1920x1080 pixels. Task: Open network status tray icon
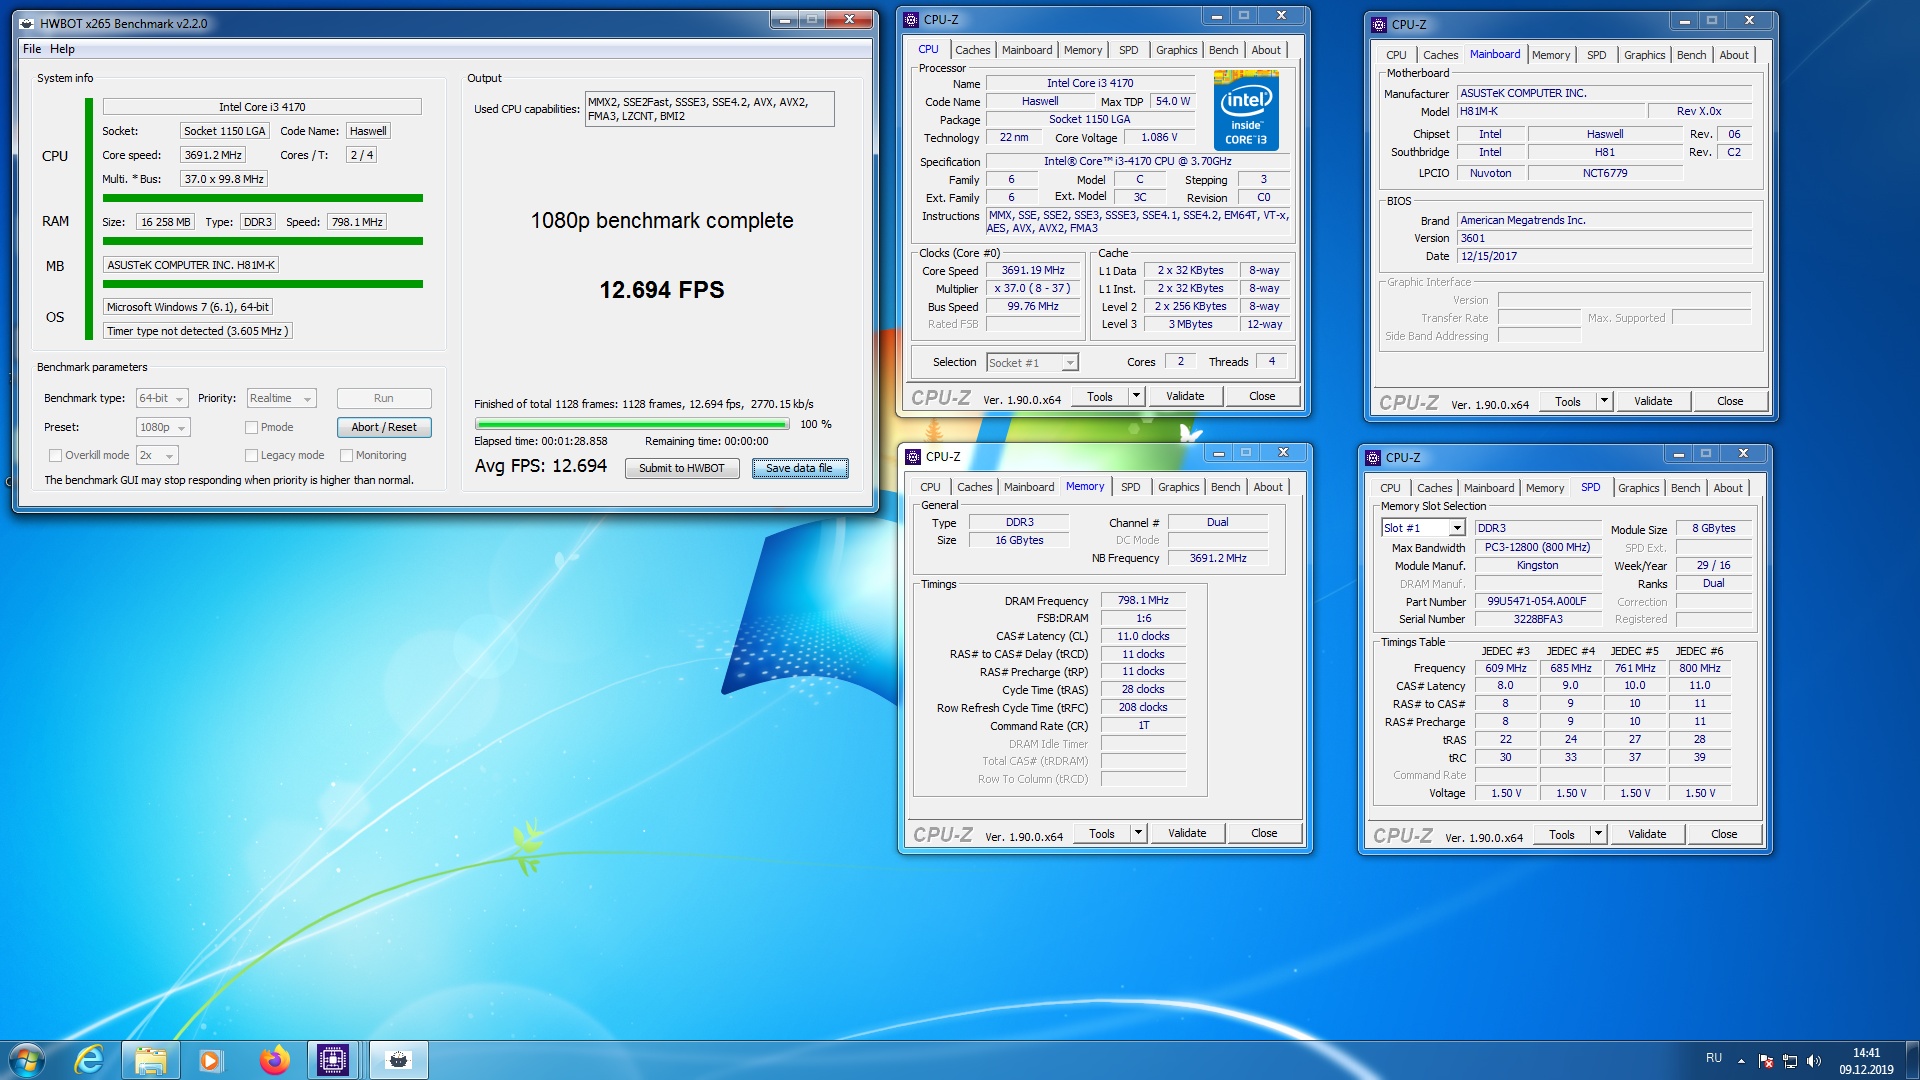tap(1790, 1061)
